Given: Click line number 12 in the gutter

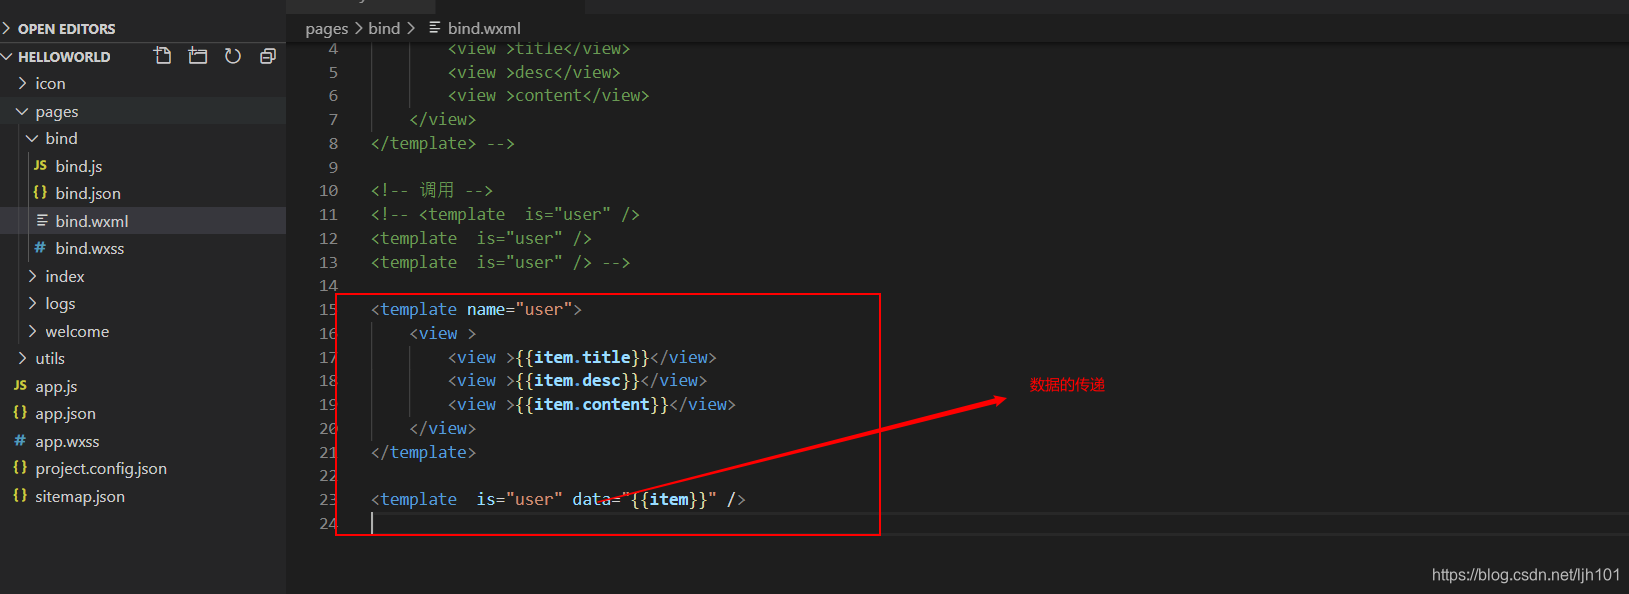Looking at the screenshot, I should [x=328, y=239].
